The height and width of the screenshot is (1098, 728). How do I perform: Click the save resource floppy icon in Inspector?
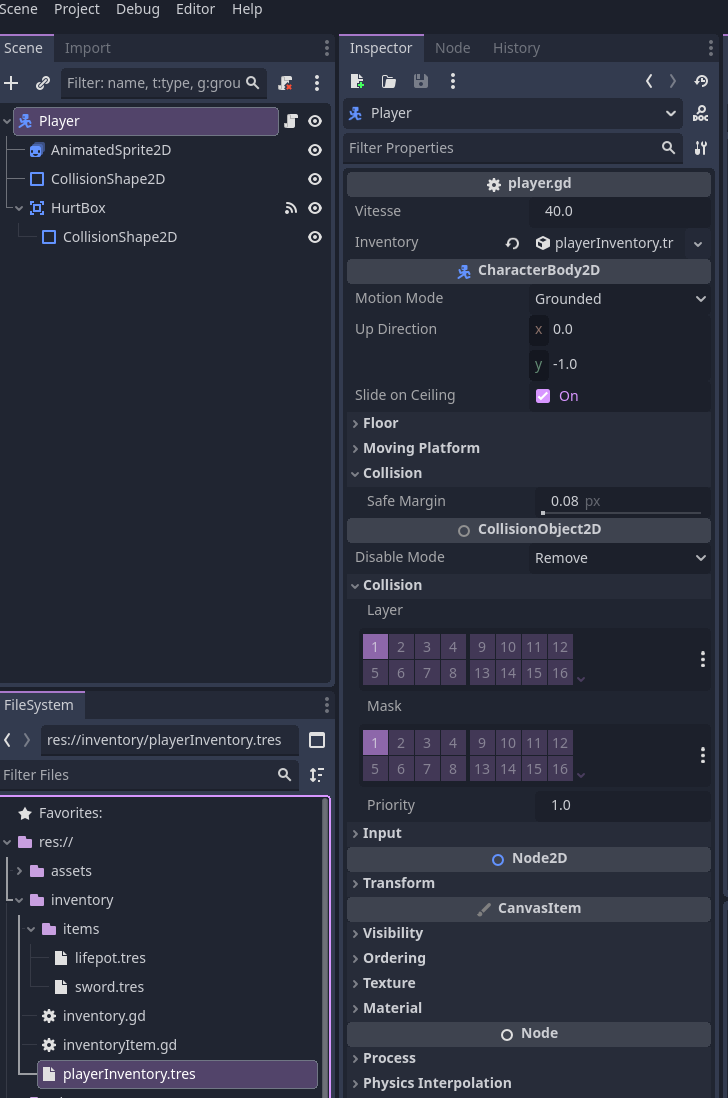click(x=420, y=81)
